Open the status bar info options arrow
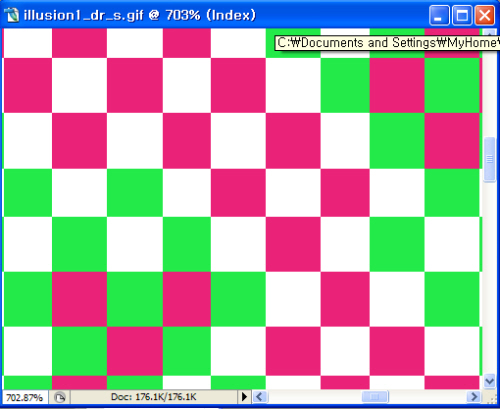 click(244, 397)
